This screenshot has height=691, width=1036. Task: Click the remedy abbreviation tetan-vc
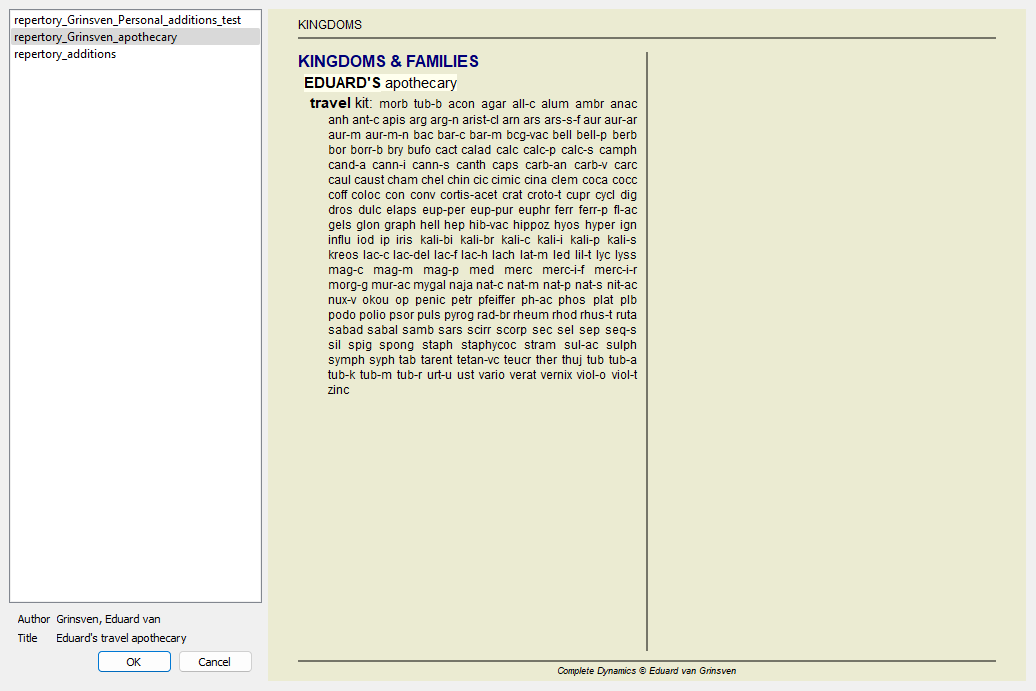click(478, 360)
